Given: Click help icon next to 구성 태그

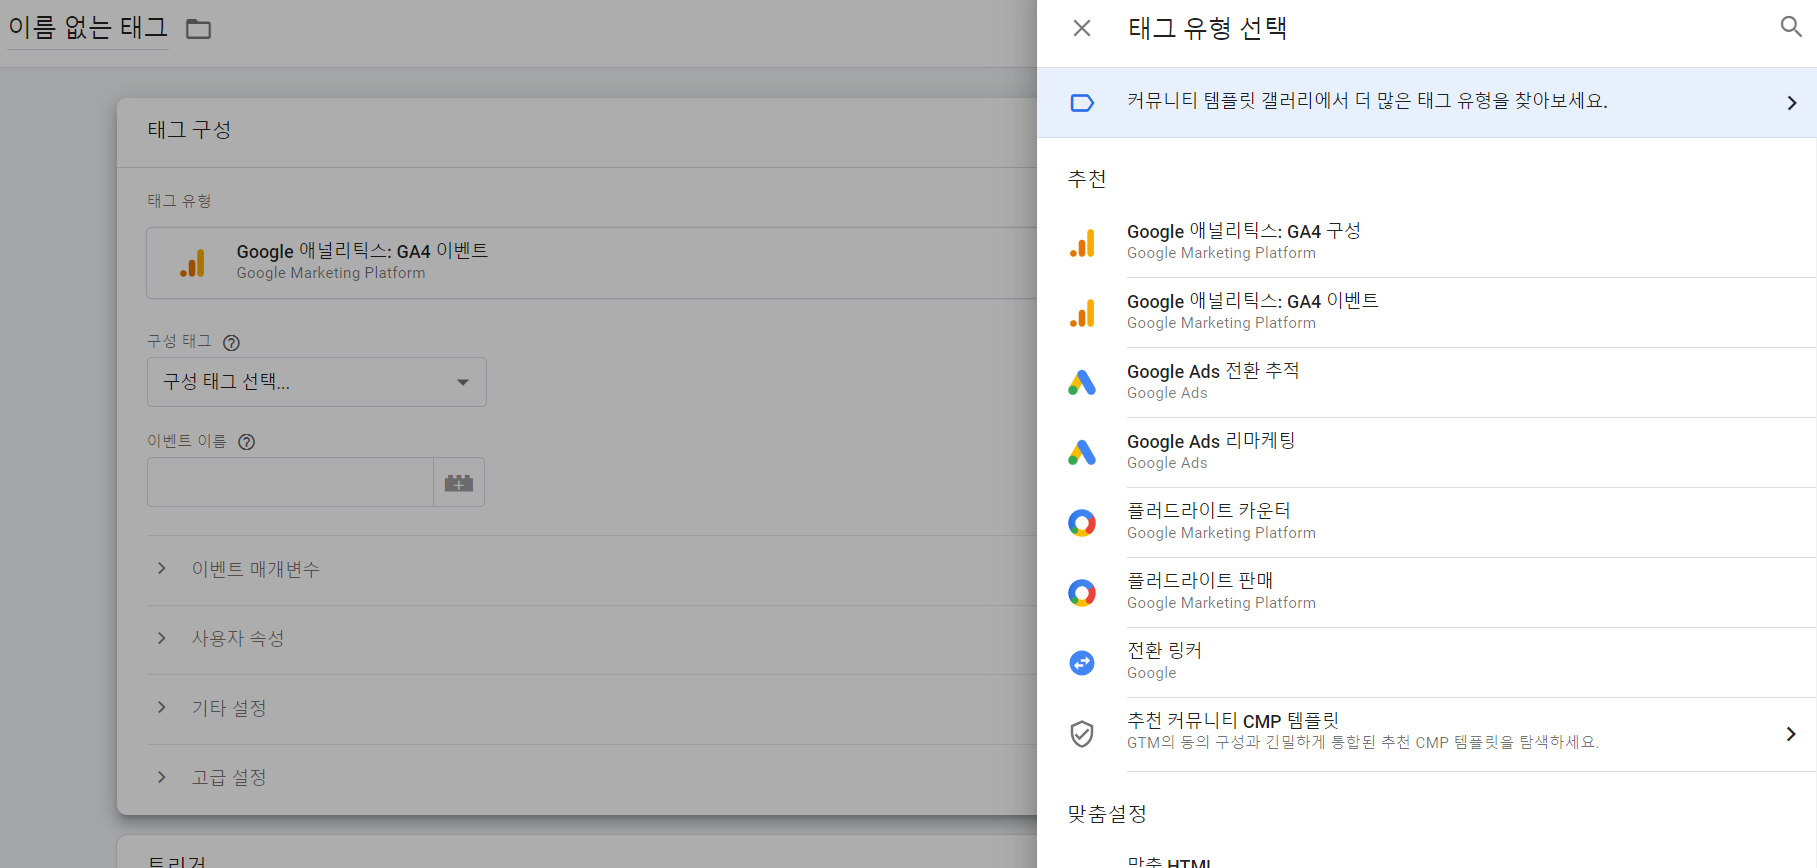Looking at the screenshot, I should click(x=231, y=343).
